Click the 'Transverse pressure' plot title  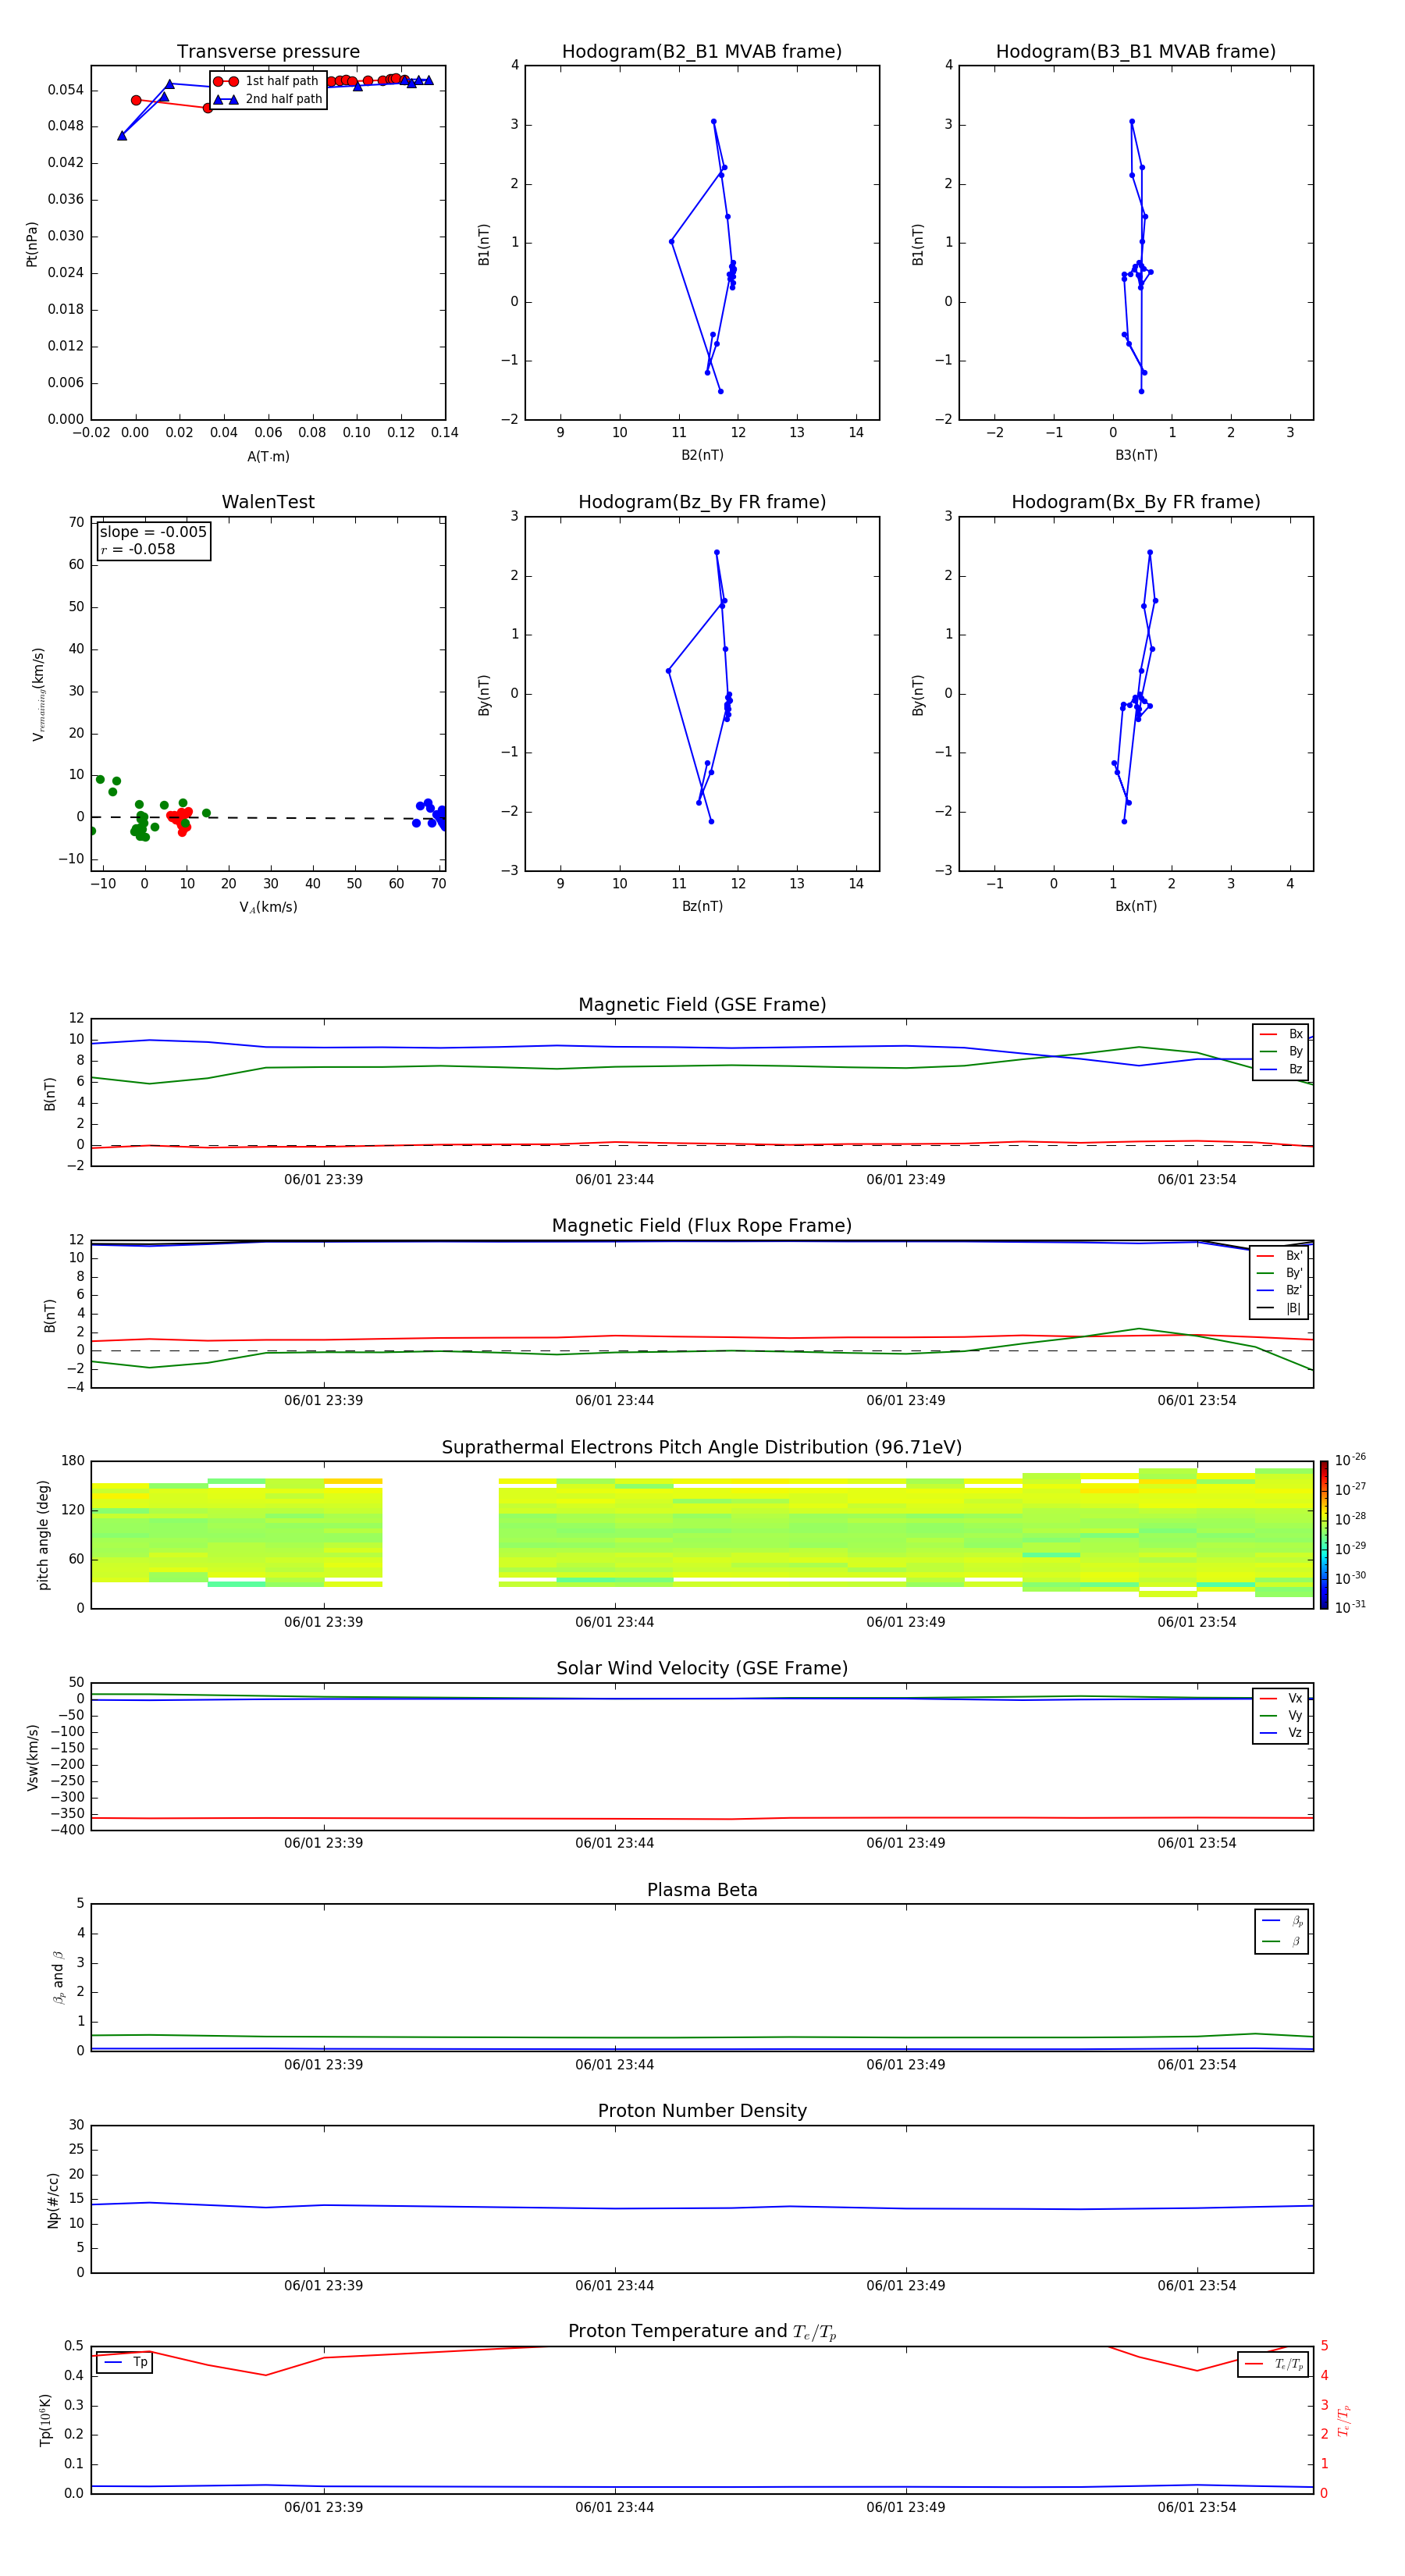coord(268,52)
